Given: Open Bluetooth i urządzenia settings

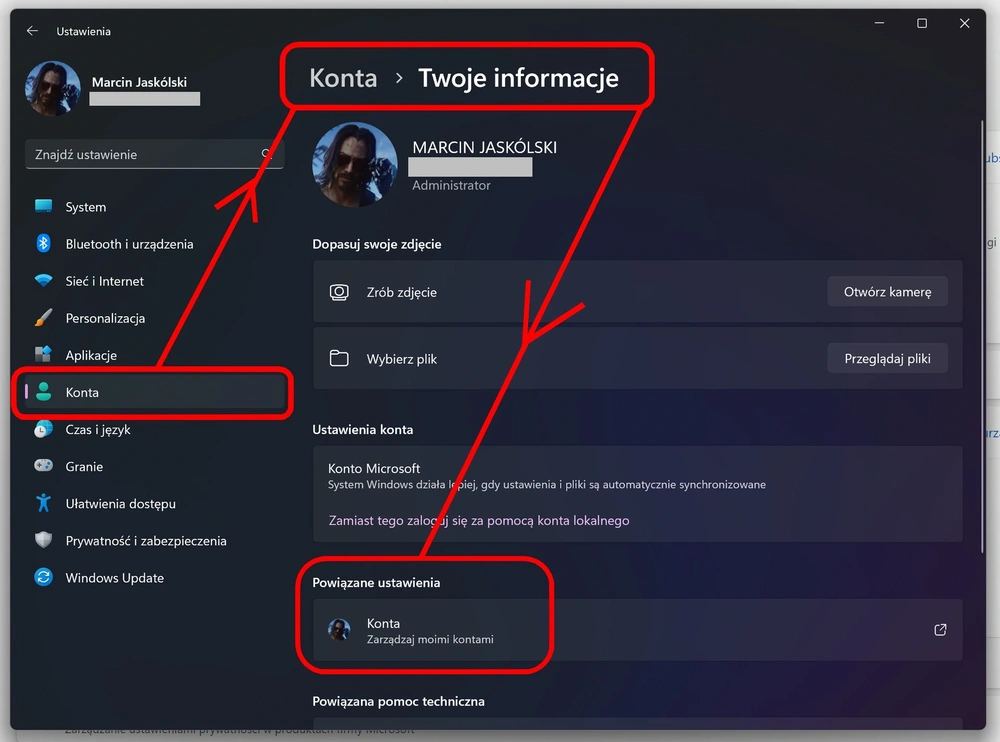Looking at the screenshot, I should coord(154,244).
